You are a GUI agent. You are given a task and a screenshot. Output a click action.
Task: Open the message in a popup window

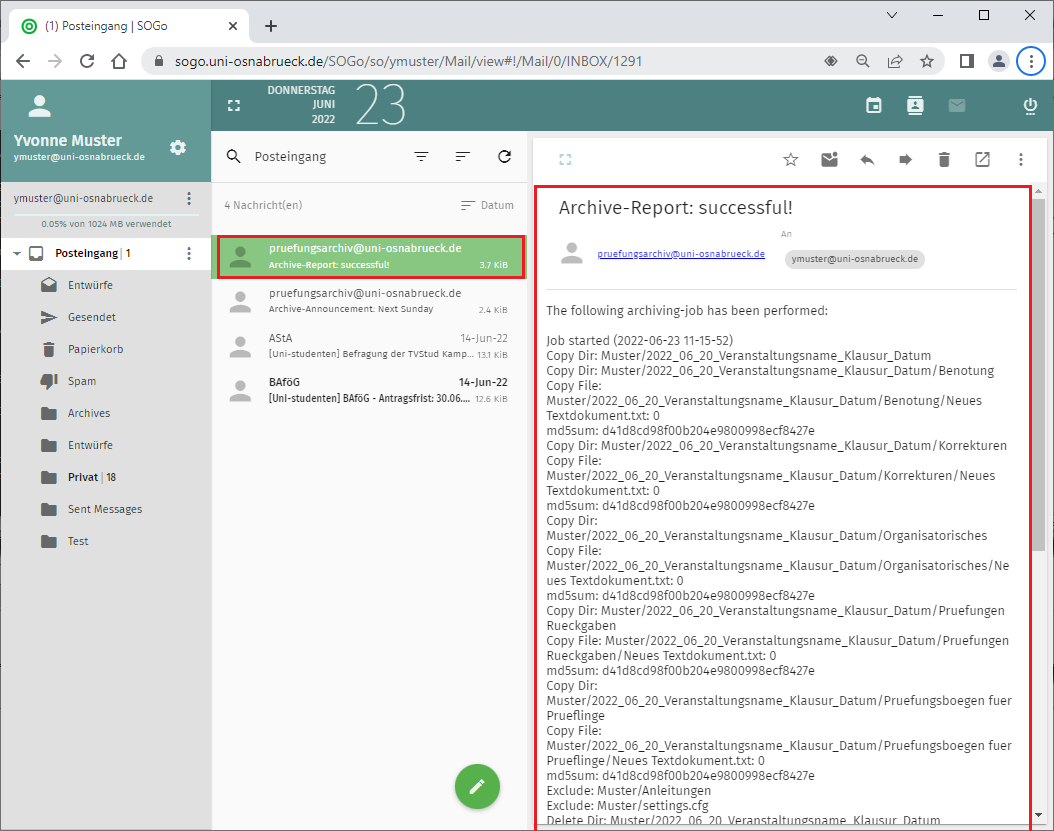pyautogui.click(x=982, y=159)
